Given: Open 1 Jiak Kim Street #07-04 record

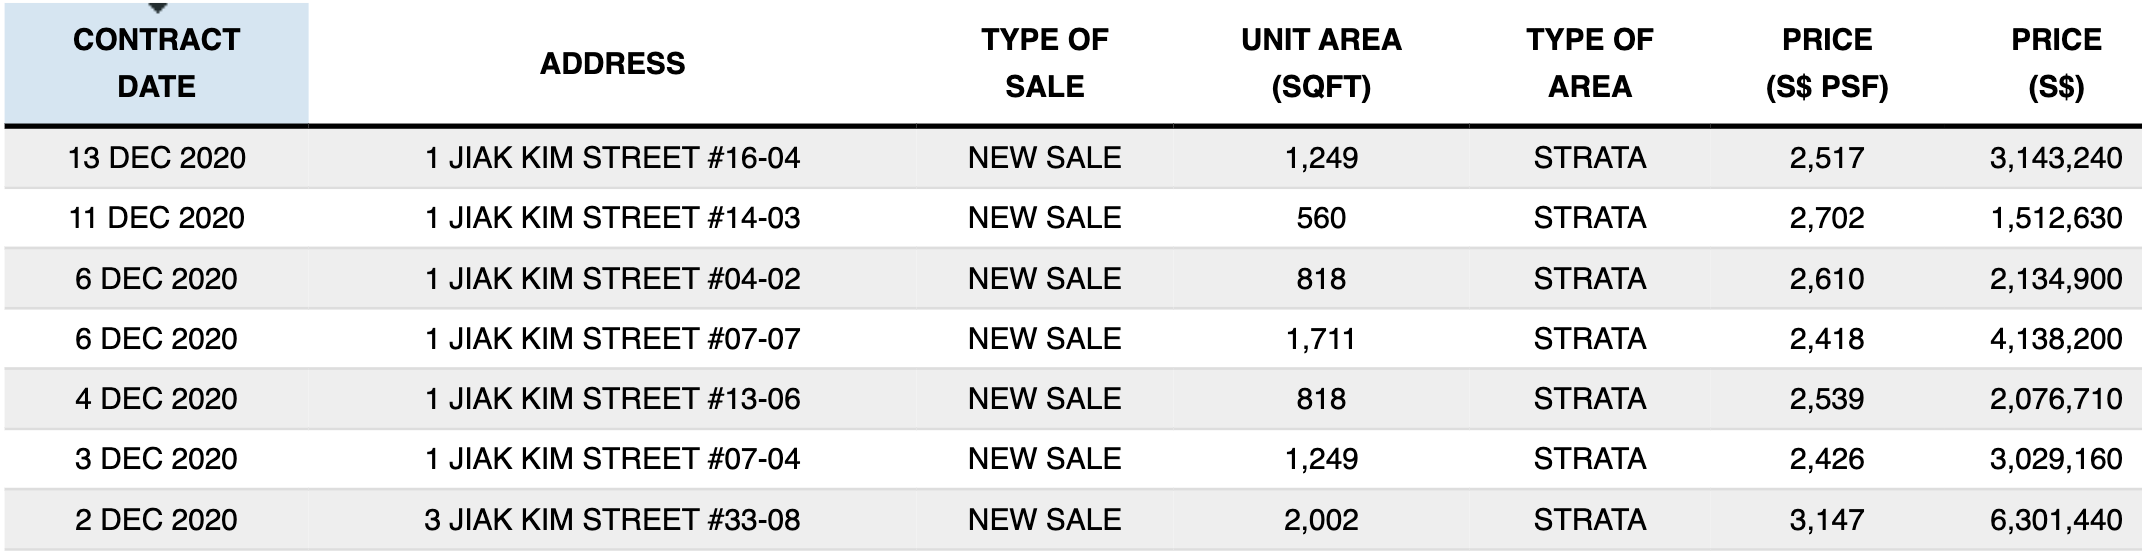Looking at the screenshot, I should click(x=612, y=459).
